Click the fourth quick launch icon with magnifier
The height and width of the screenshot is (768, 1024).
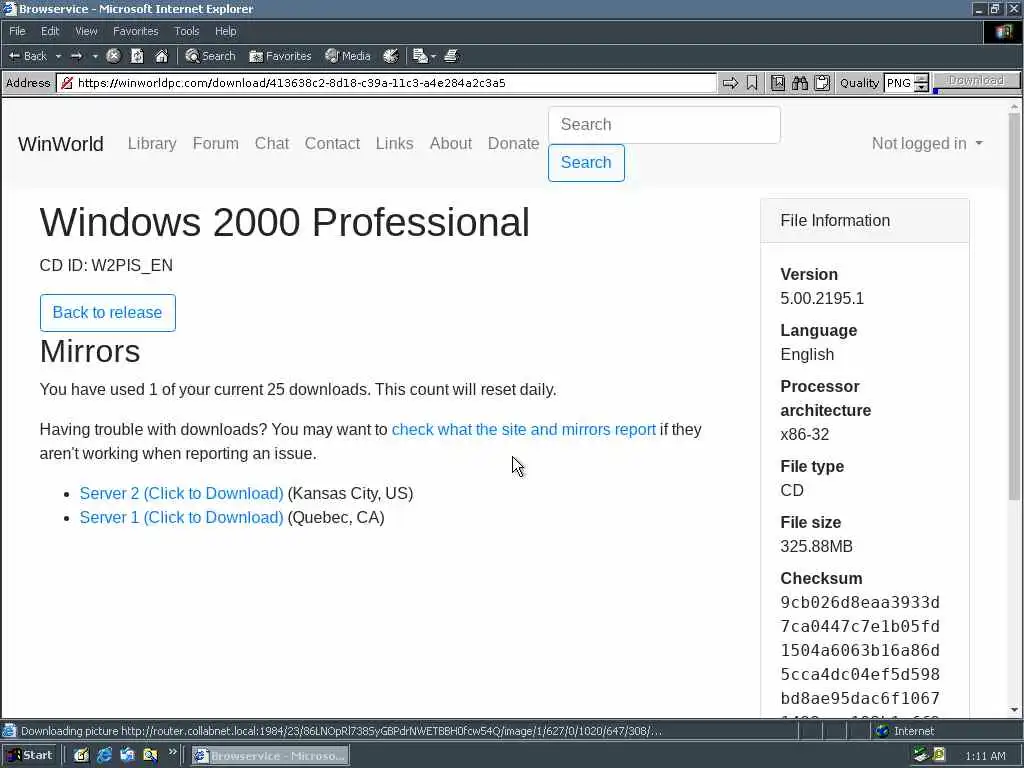(x=150, y=756)
